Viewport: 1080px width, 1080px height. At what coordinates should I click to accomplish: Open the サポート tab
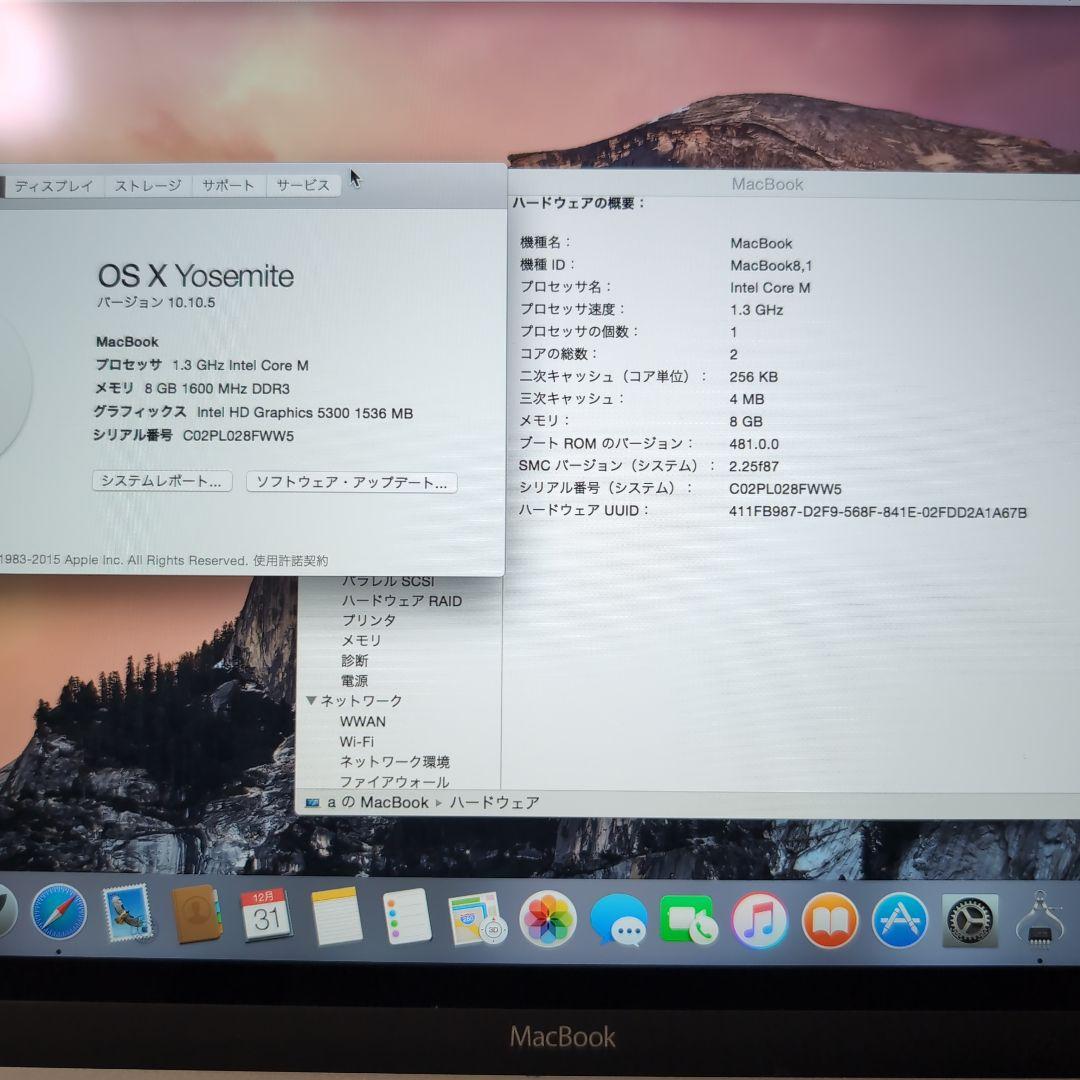click(229, 185)
